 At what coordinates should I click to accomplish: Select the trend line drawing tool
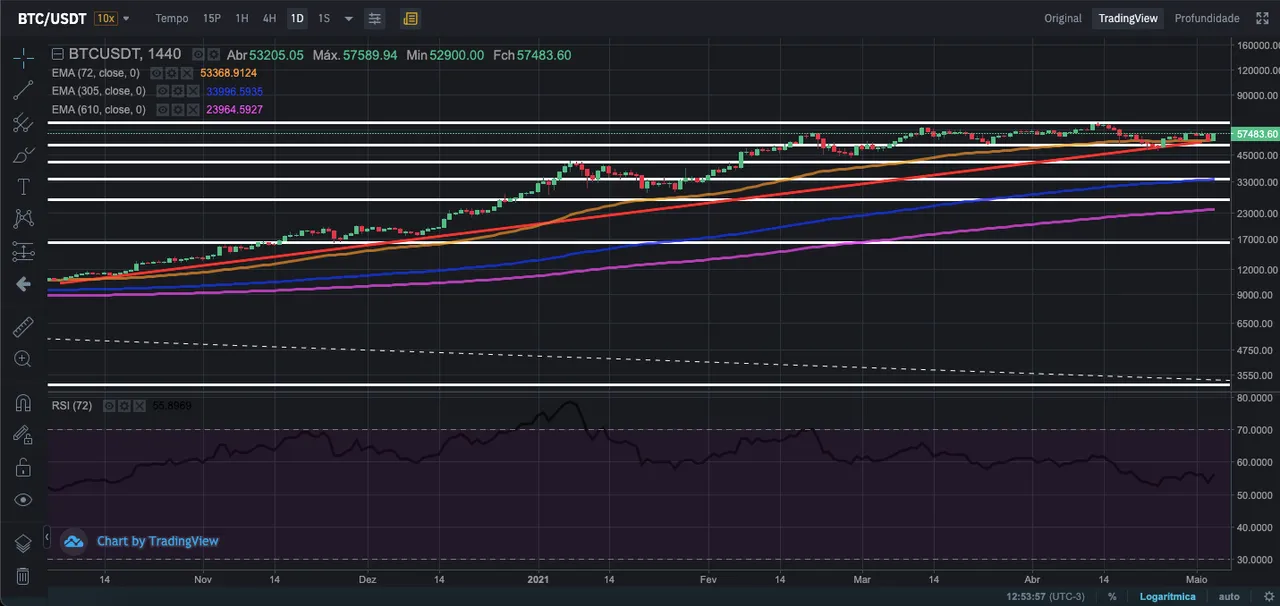23,90
